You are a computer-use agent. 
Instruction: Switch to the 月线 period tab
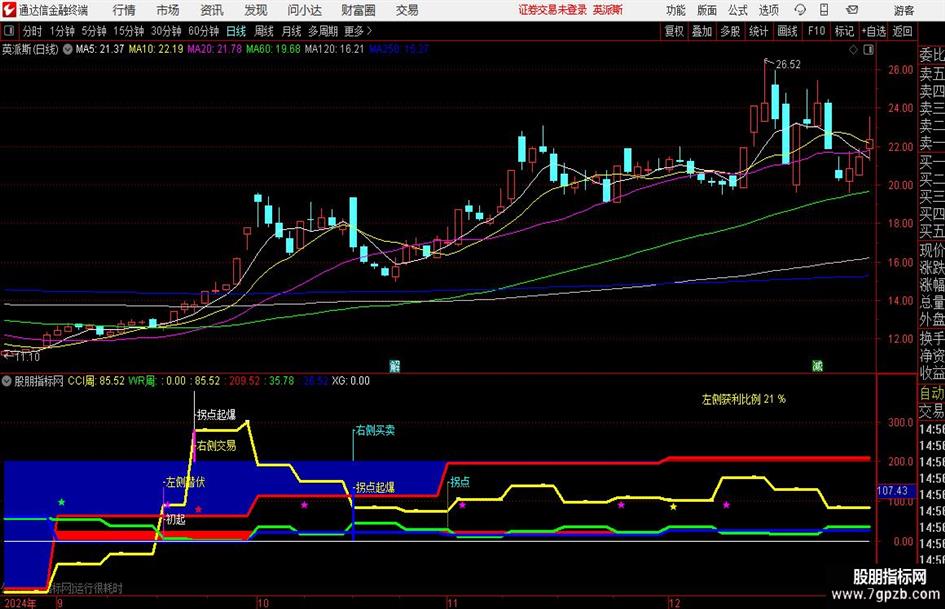coord(291,31)
